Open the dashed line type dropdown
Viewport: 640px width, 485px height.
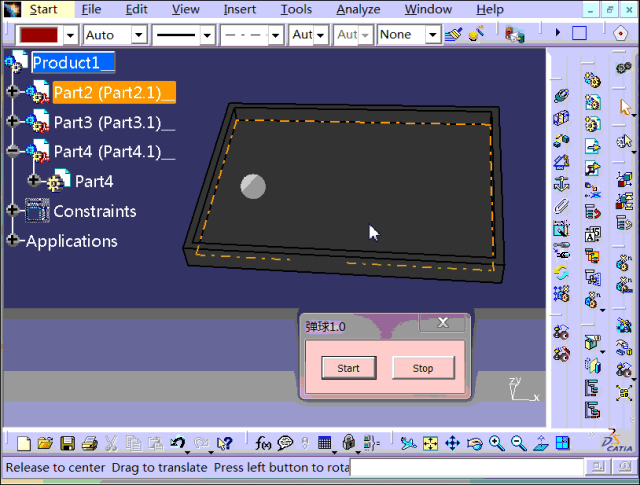276,35
